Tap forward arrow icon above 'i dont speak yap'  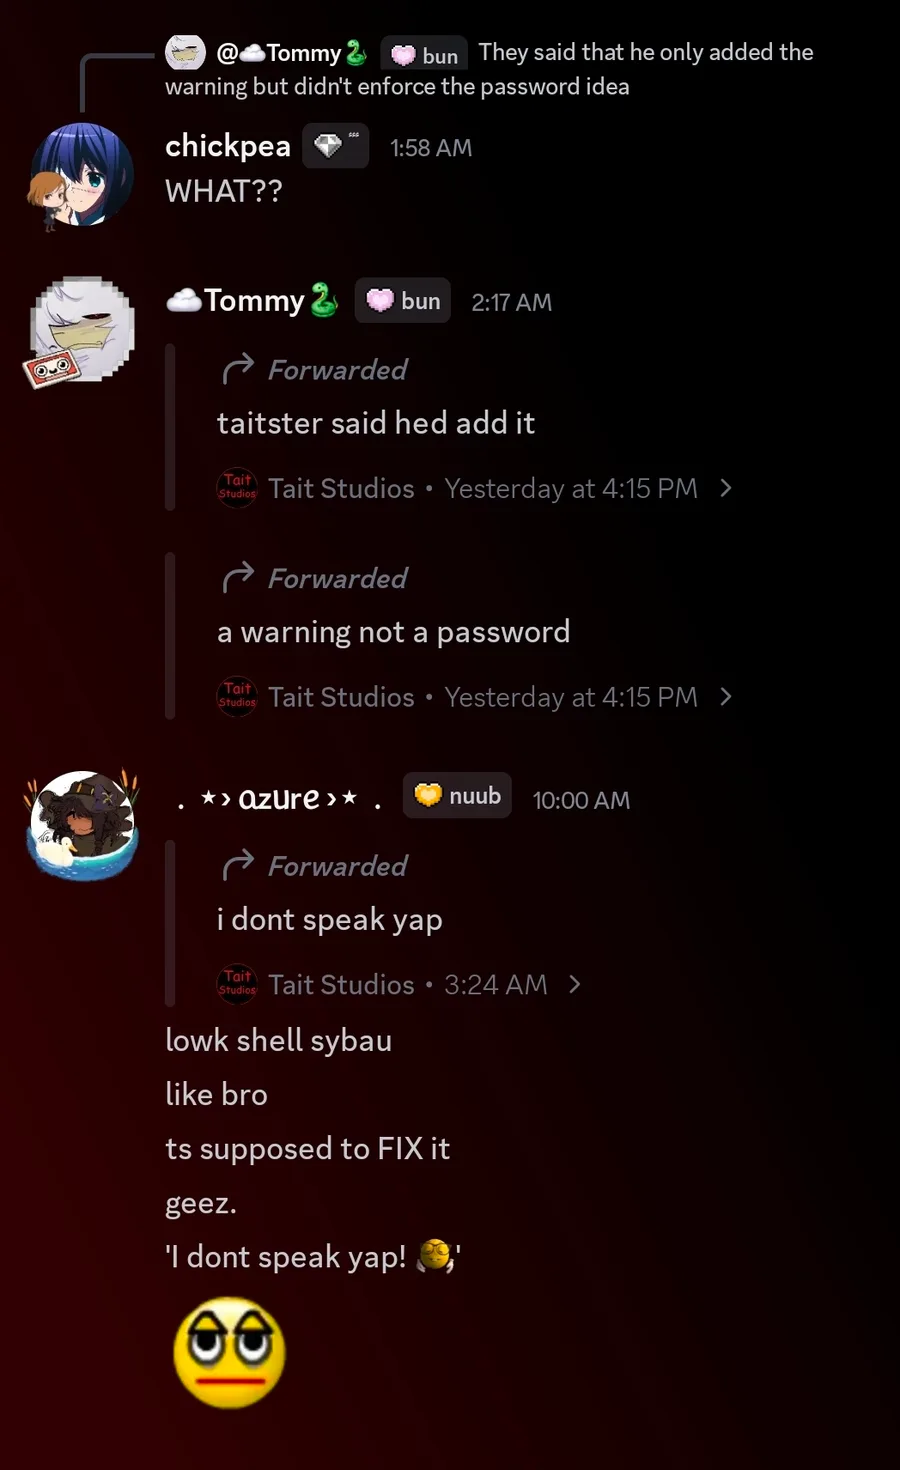(238, 865)
